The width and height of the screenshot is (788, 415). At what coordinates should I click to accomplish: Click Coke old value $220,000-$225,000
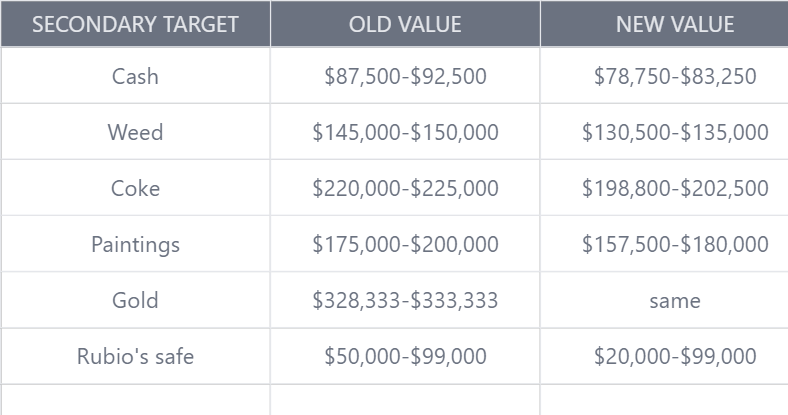point(405,188)
